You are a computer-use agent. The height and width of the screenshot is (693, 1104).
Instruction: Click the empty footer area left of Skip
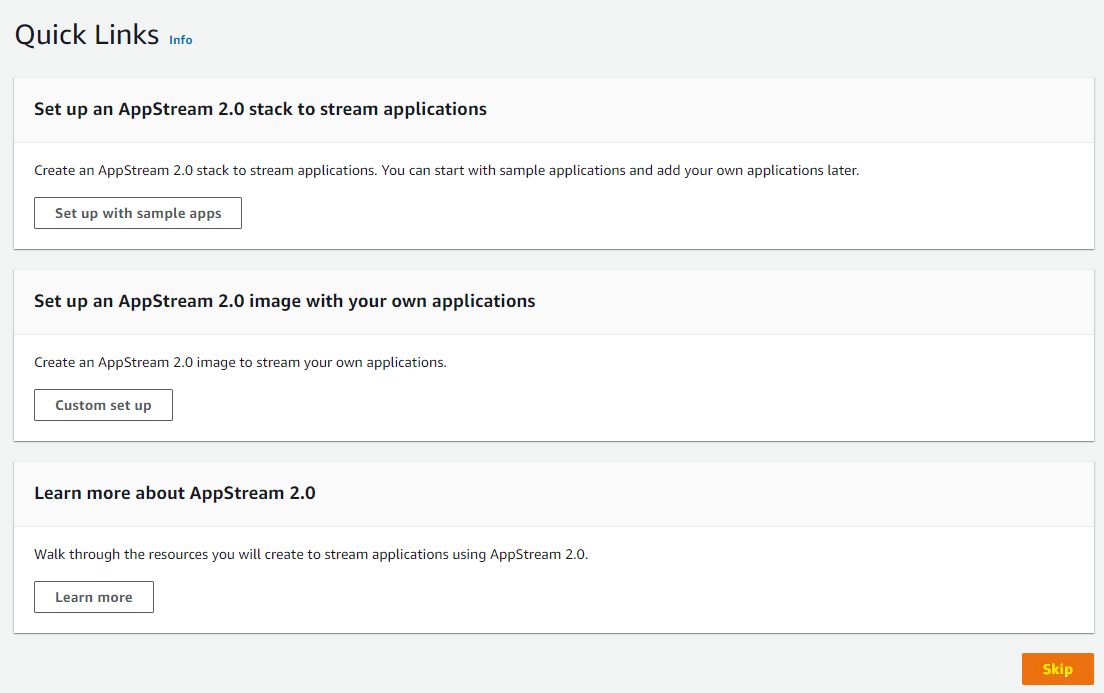point(500,669)
